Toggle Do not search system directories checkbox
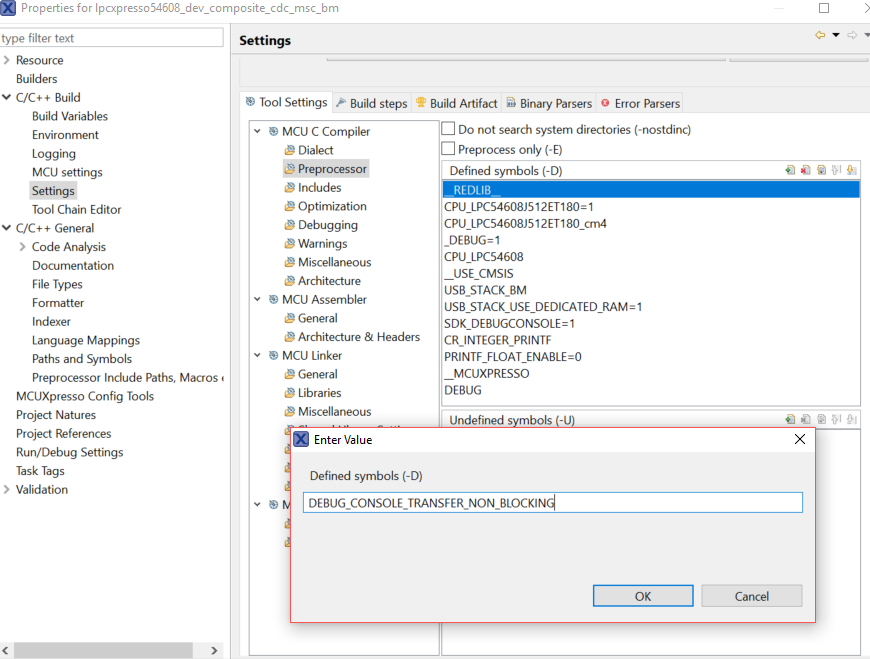The height and width of the screenshot is (659, 870). click(x=448, y=129)
